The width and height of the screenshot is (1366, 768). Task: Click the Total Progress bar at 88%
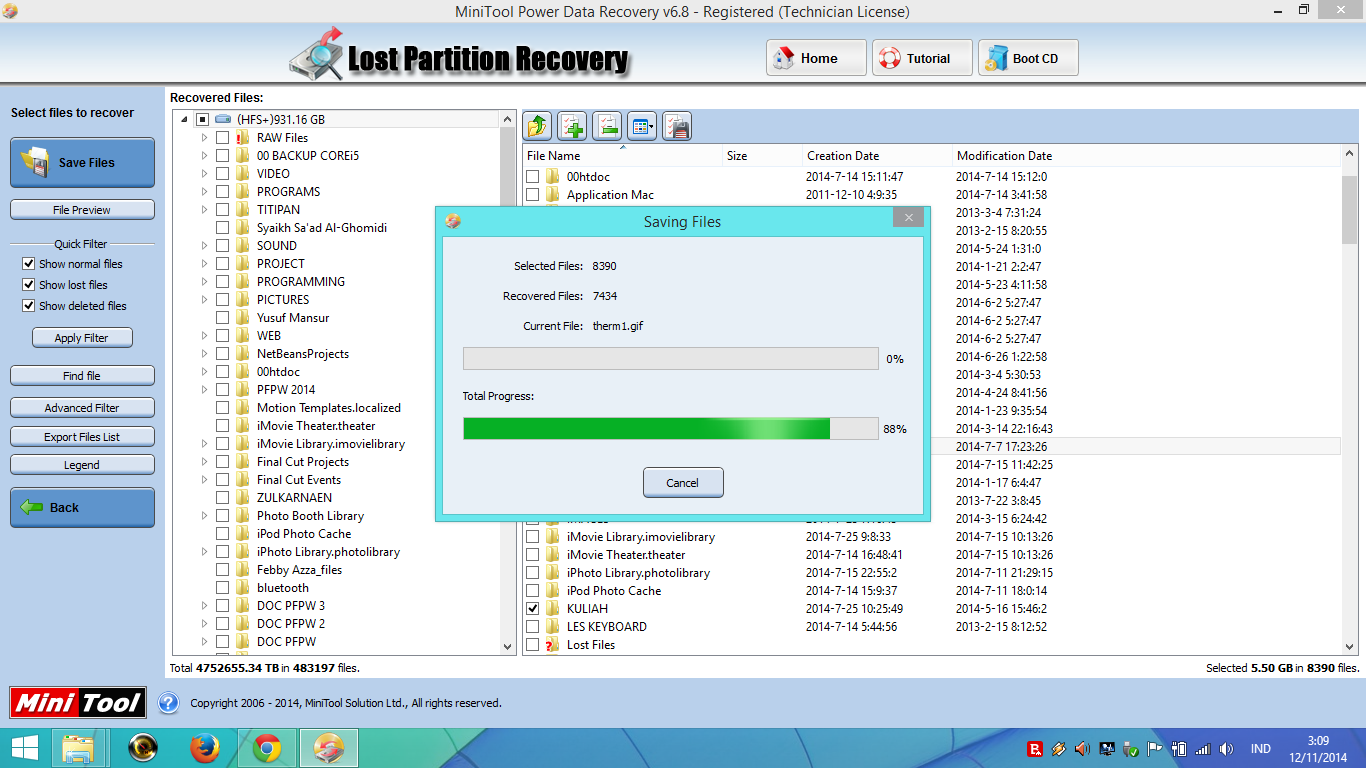tap(671, 429)
